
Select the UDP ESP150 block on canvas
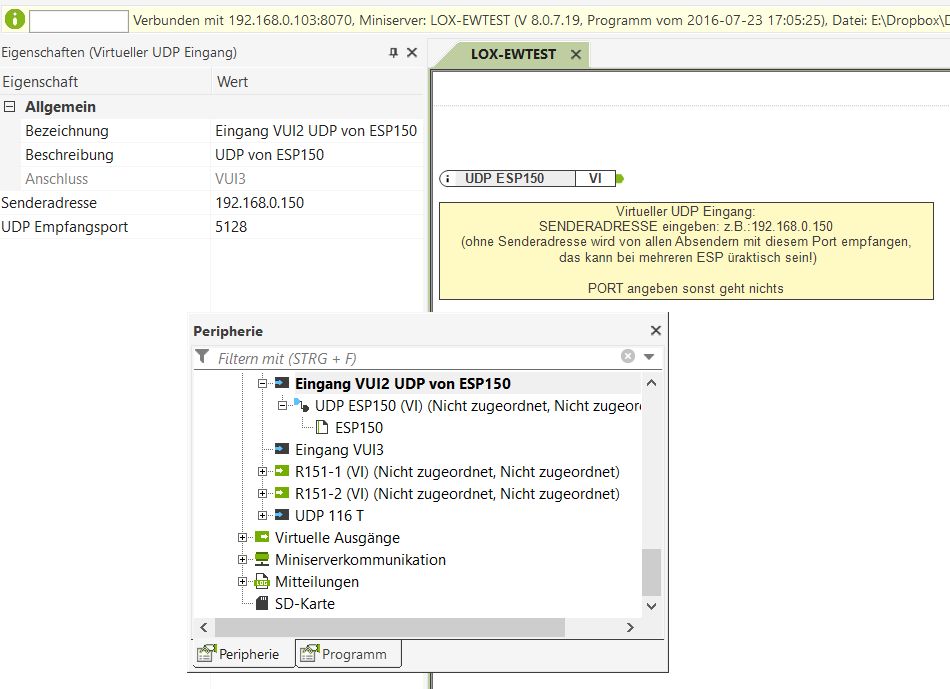tap(527, 178)
